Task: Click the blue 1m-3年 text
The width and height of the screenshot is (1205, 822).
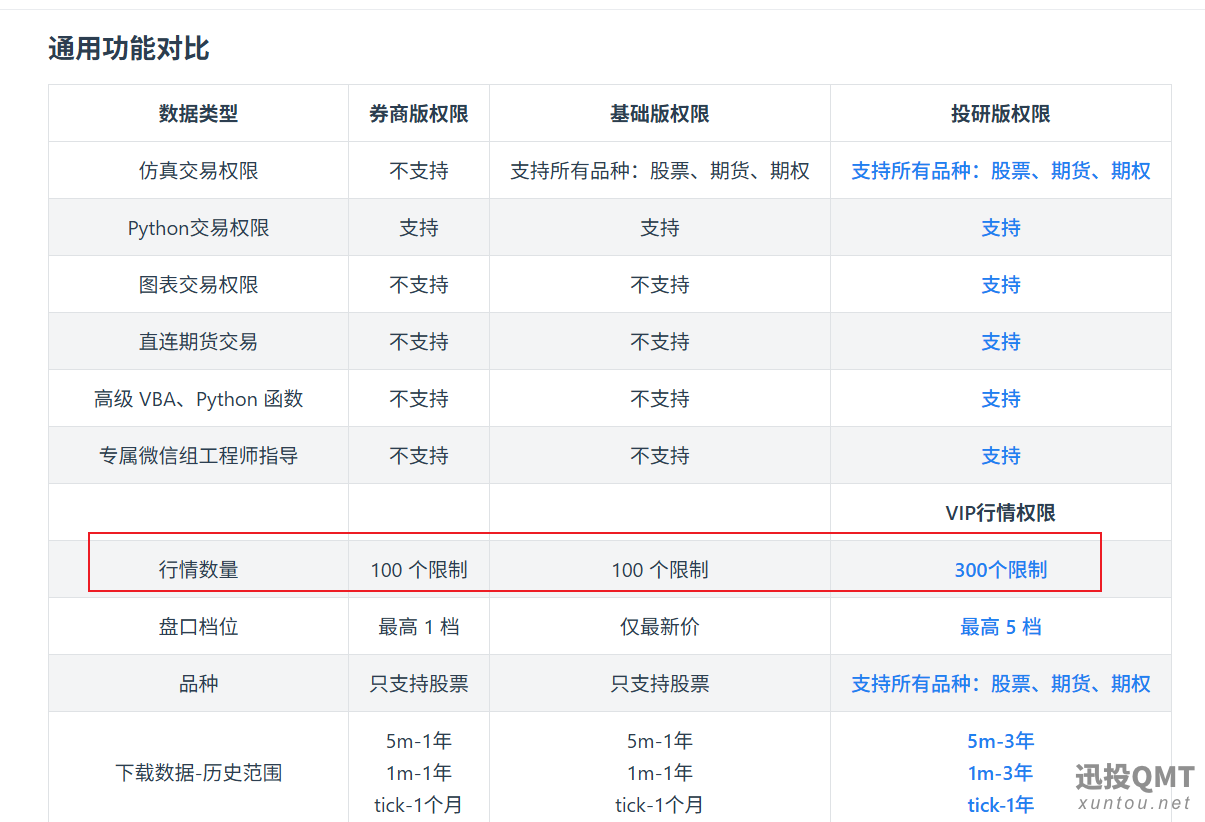Action: (x=1000, y=773)
